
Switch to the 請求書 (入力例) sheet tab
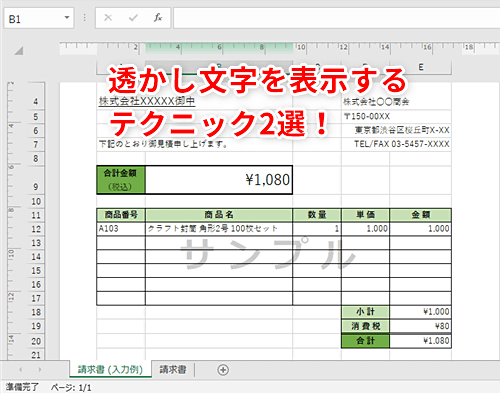[x=110, y=369]
